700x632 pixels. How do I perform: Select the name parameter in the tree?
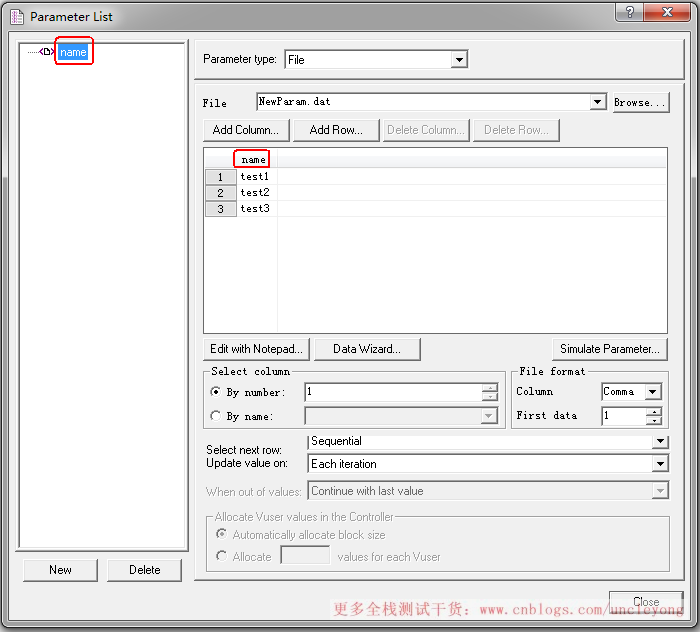[73, 52]
